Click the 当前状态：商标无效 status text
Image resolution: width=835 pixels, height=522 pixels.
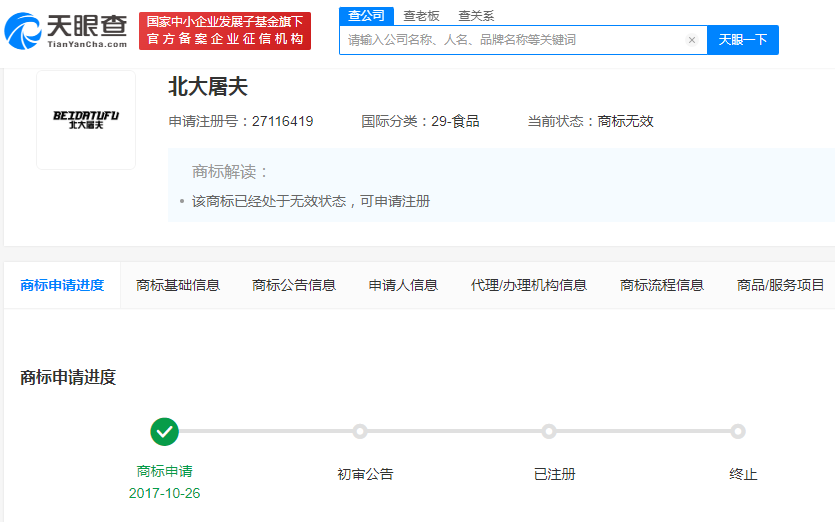(x=591, y=121)
